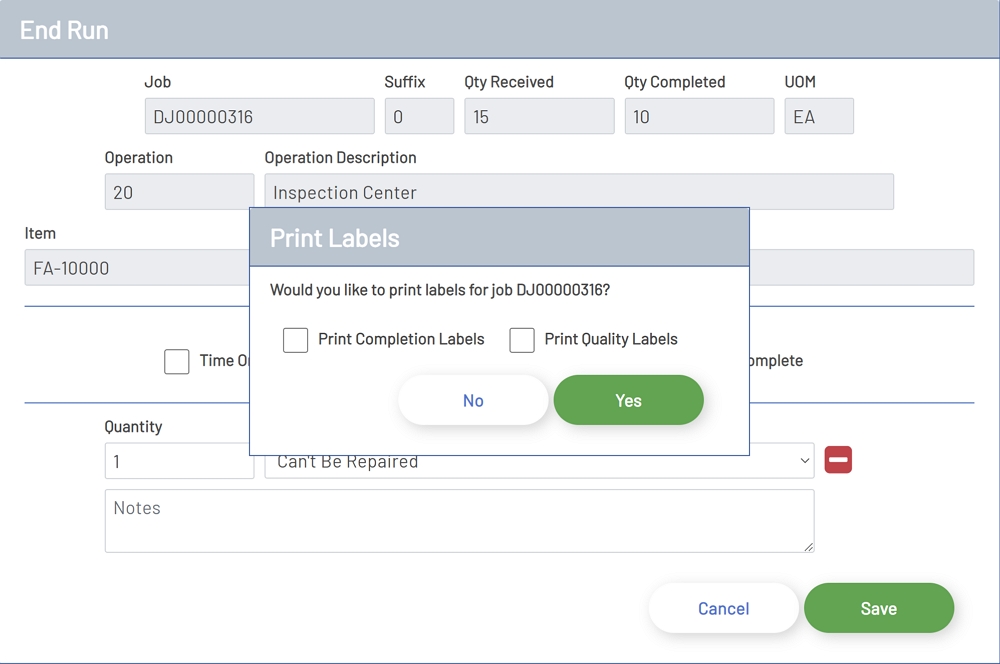Click the Qty Received field
This screenshot has height=664, width=1000.
(x=539, y=116)
